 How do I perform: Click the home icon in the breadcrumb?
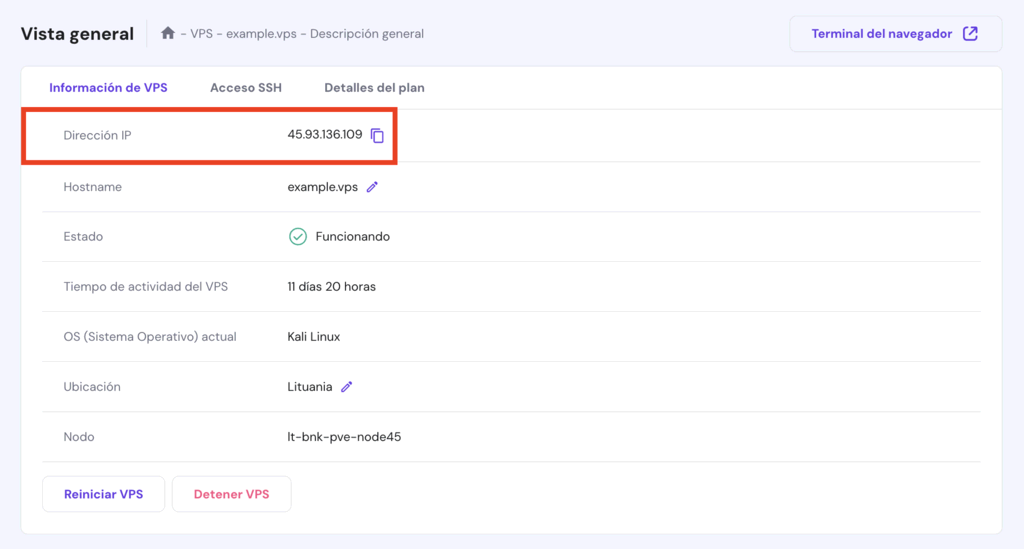click(168, 33)
